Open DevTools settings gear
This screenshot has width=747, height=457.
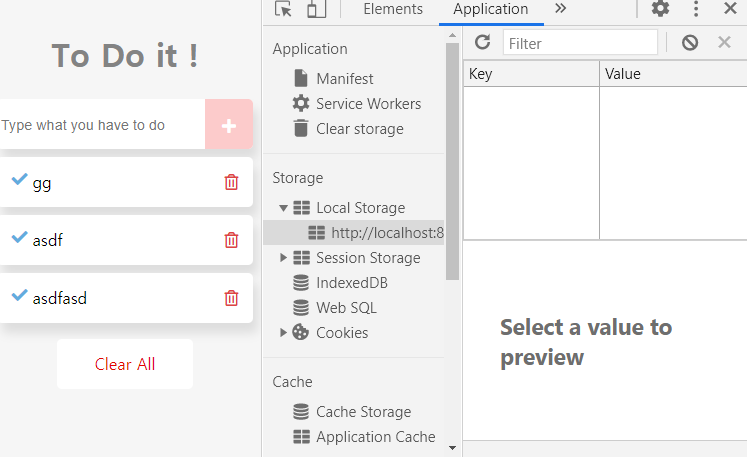click(660, 9)
